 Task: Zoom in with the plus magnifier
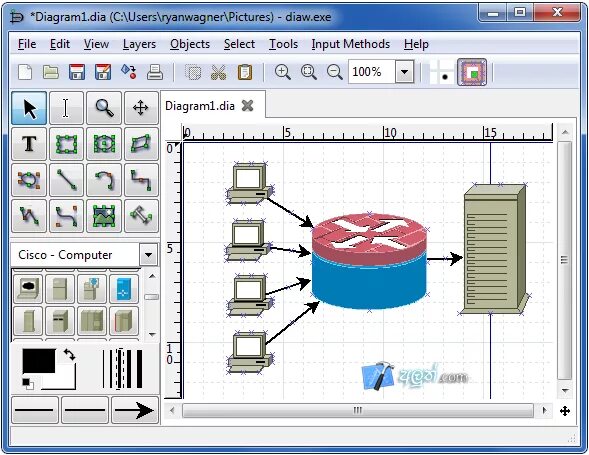pos(282,72)
